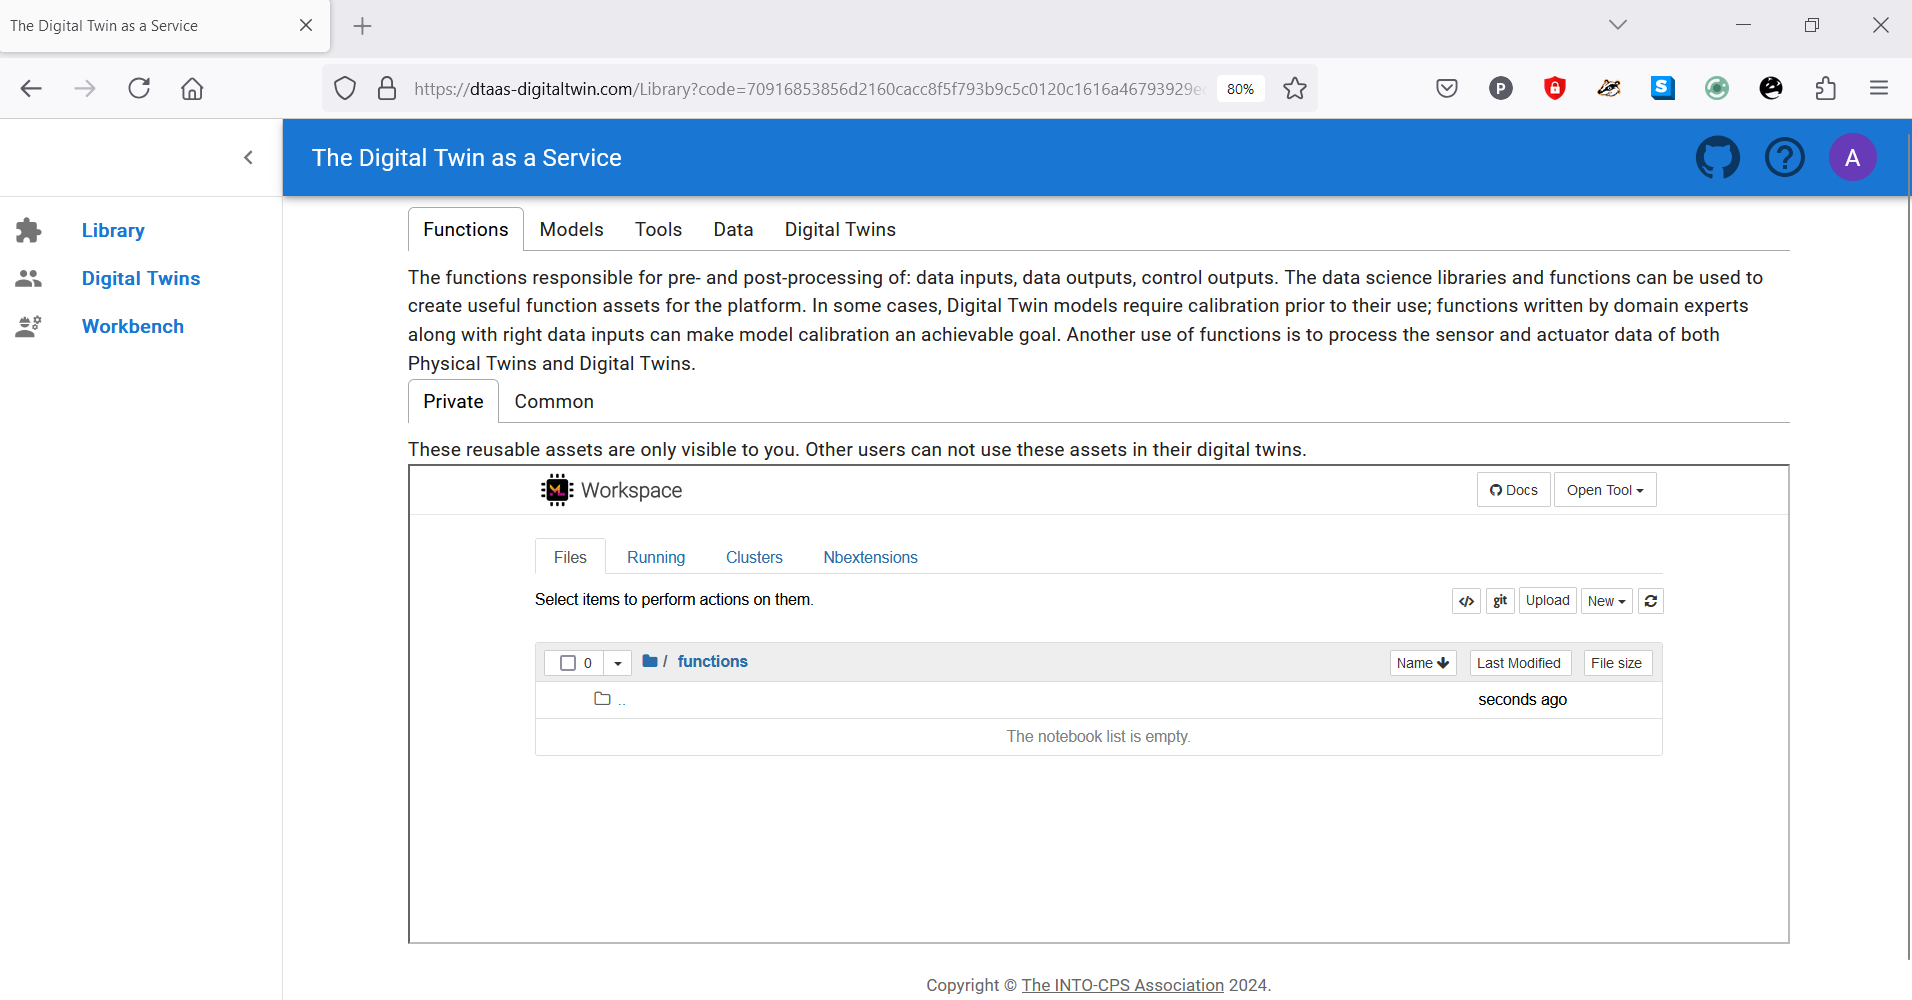Expand the selection dropdown arrow beside checkbox
Image resolution: width=1912 pixels, height=1000 pixels.
click(x=618, y=663)
